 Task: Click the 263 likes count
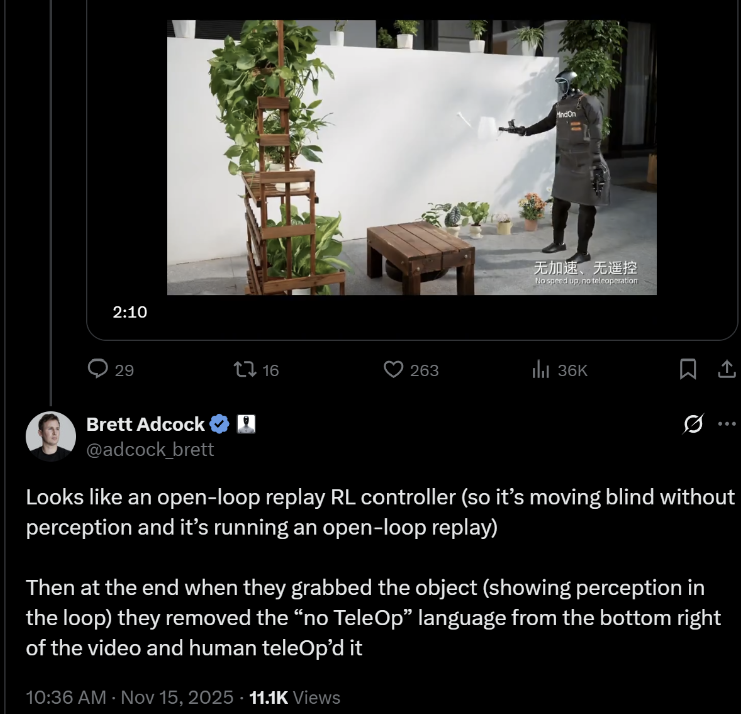point(424,370)
